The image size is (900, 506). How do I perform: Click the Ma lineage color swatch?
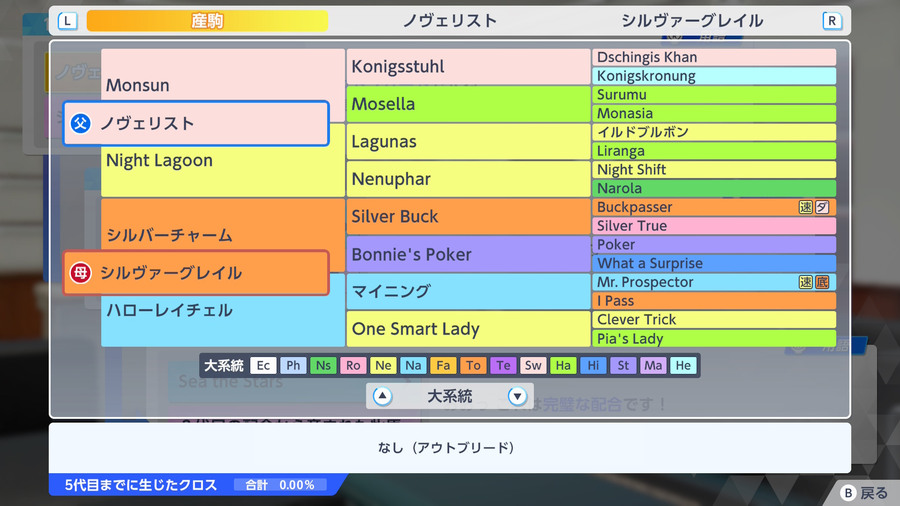[x=653, y=365]
